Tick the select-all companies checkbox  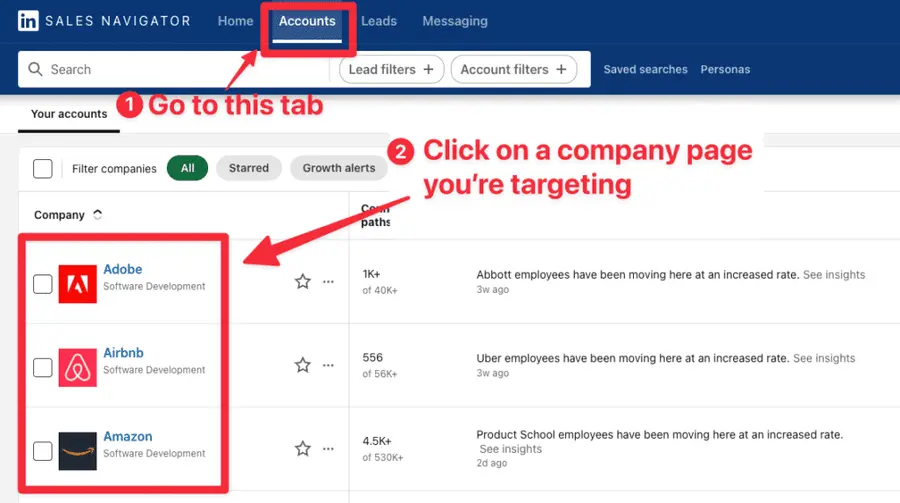(x=42, y=169)
